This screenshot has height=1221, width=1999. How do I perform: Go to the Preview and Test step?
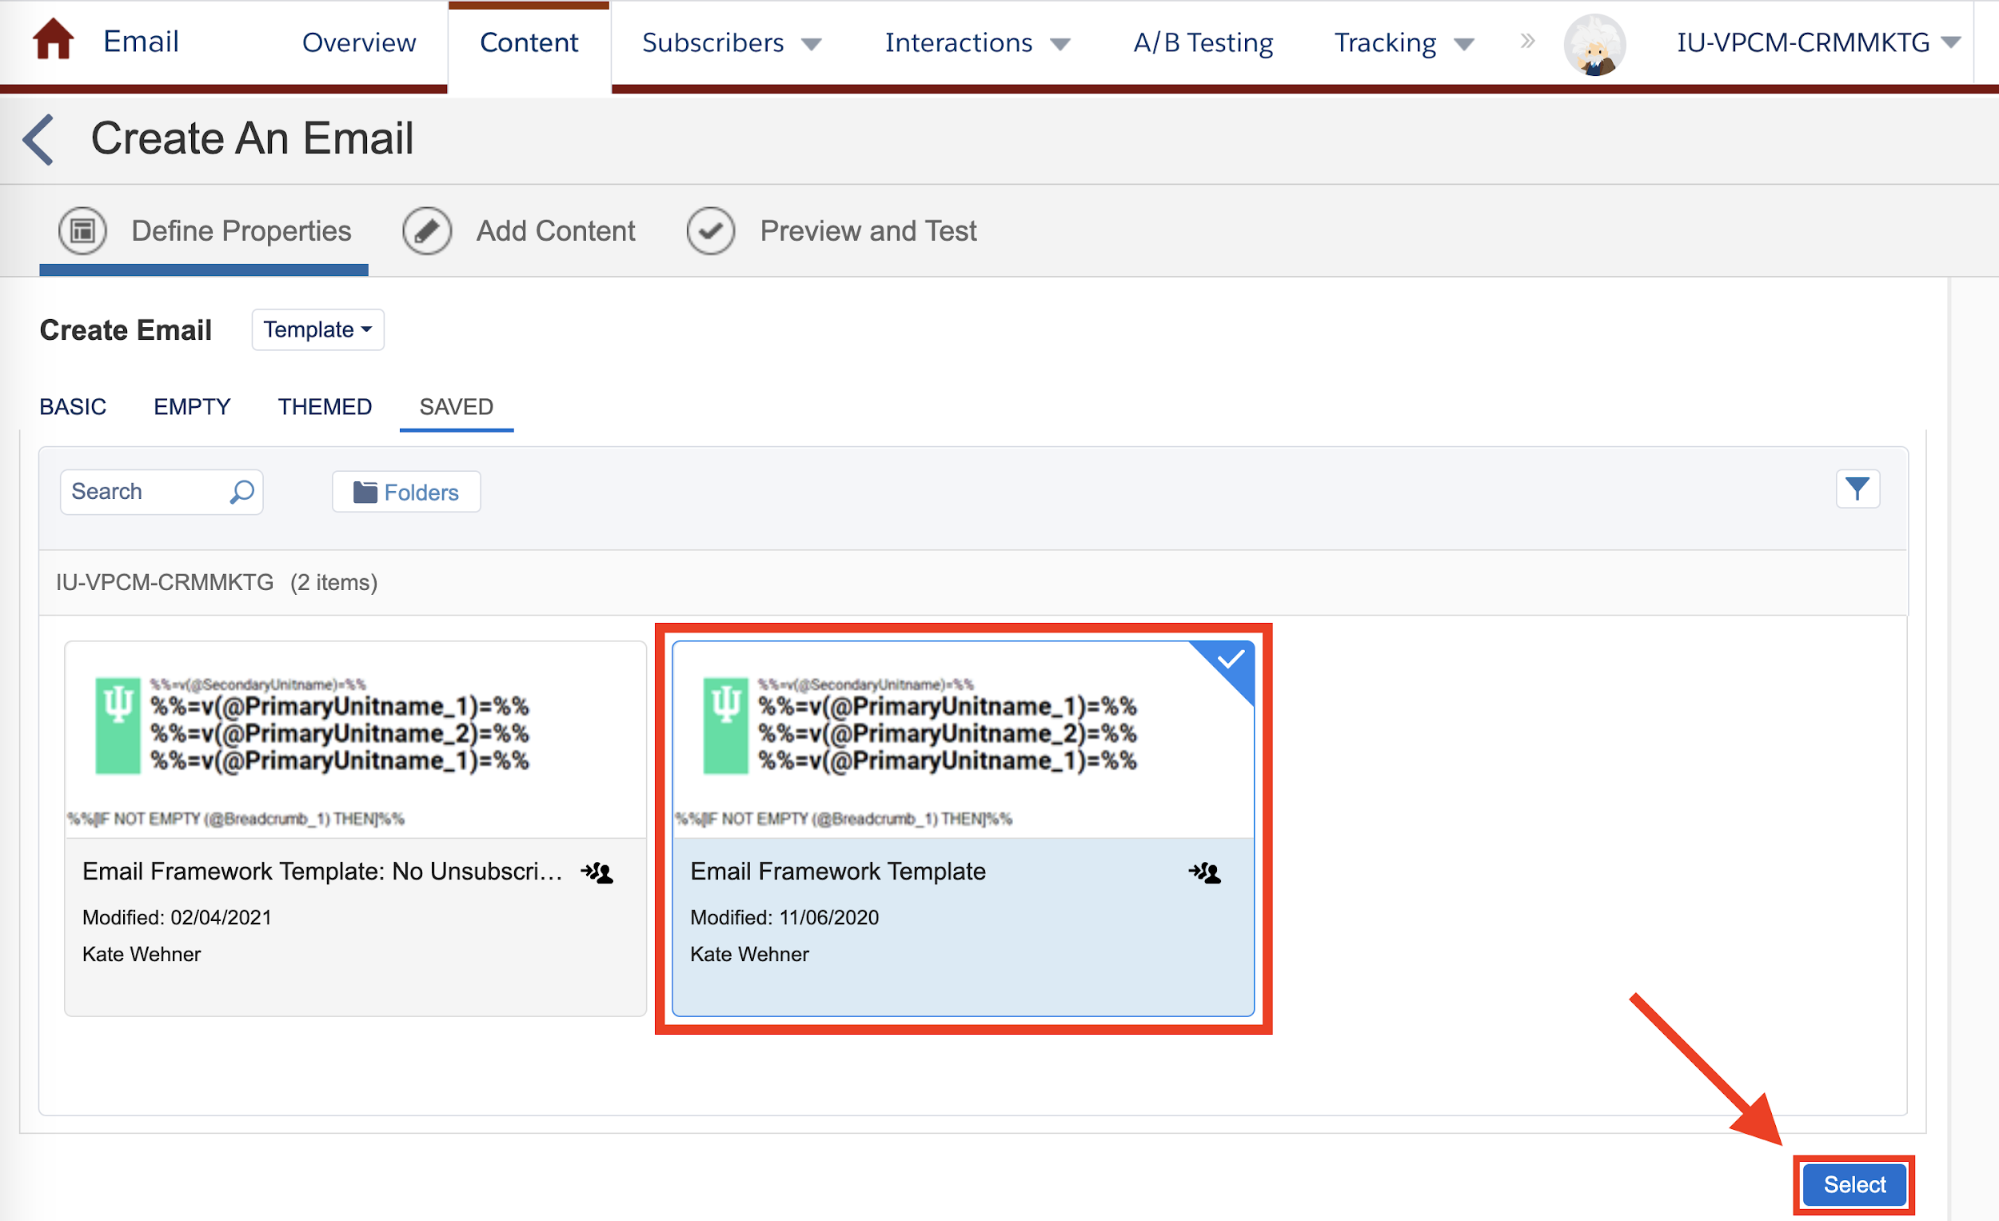pyautogui.click(x=868, y=231)
